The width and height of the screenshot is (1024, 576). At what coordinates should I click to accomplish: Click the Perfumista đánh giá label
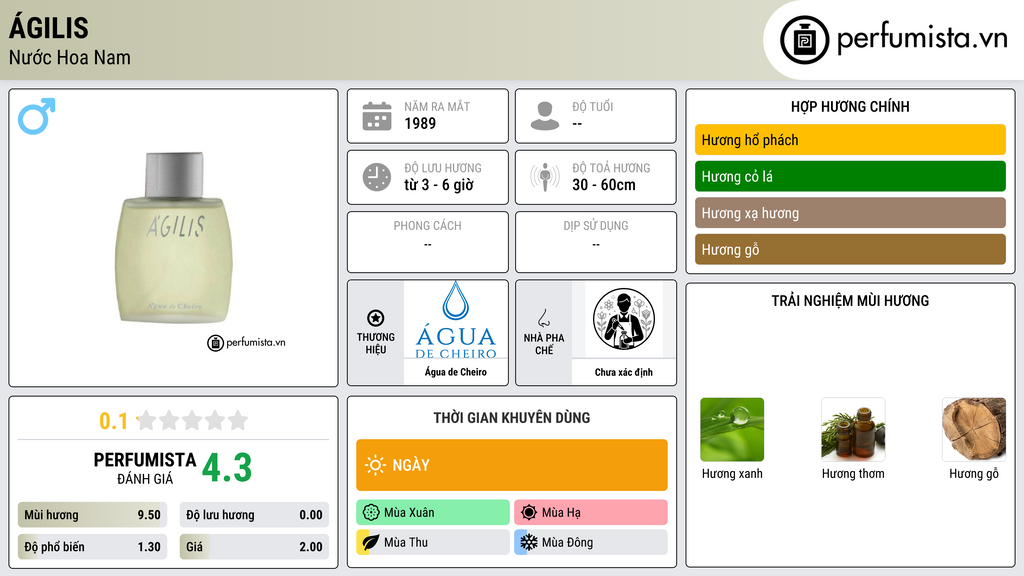pyautogui.click(x=145, y=469)
